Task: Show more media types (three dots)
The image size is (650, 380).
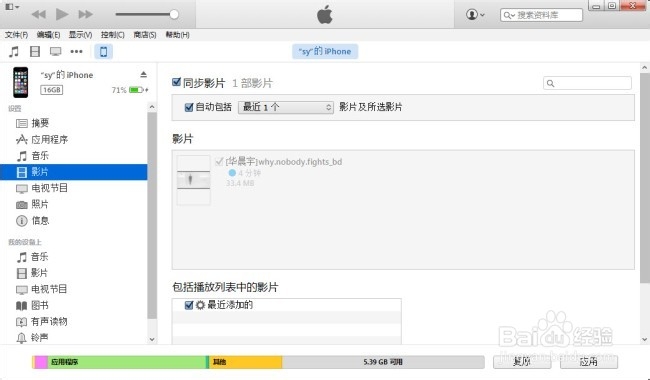Action: click(x=77, y=51)
